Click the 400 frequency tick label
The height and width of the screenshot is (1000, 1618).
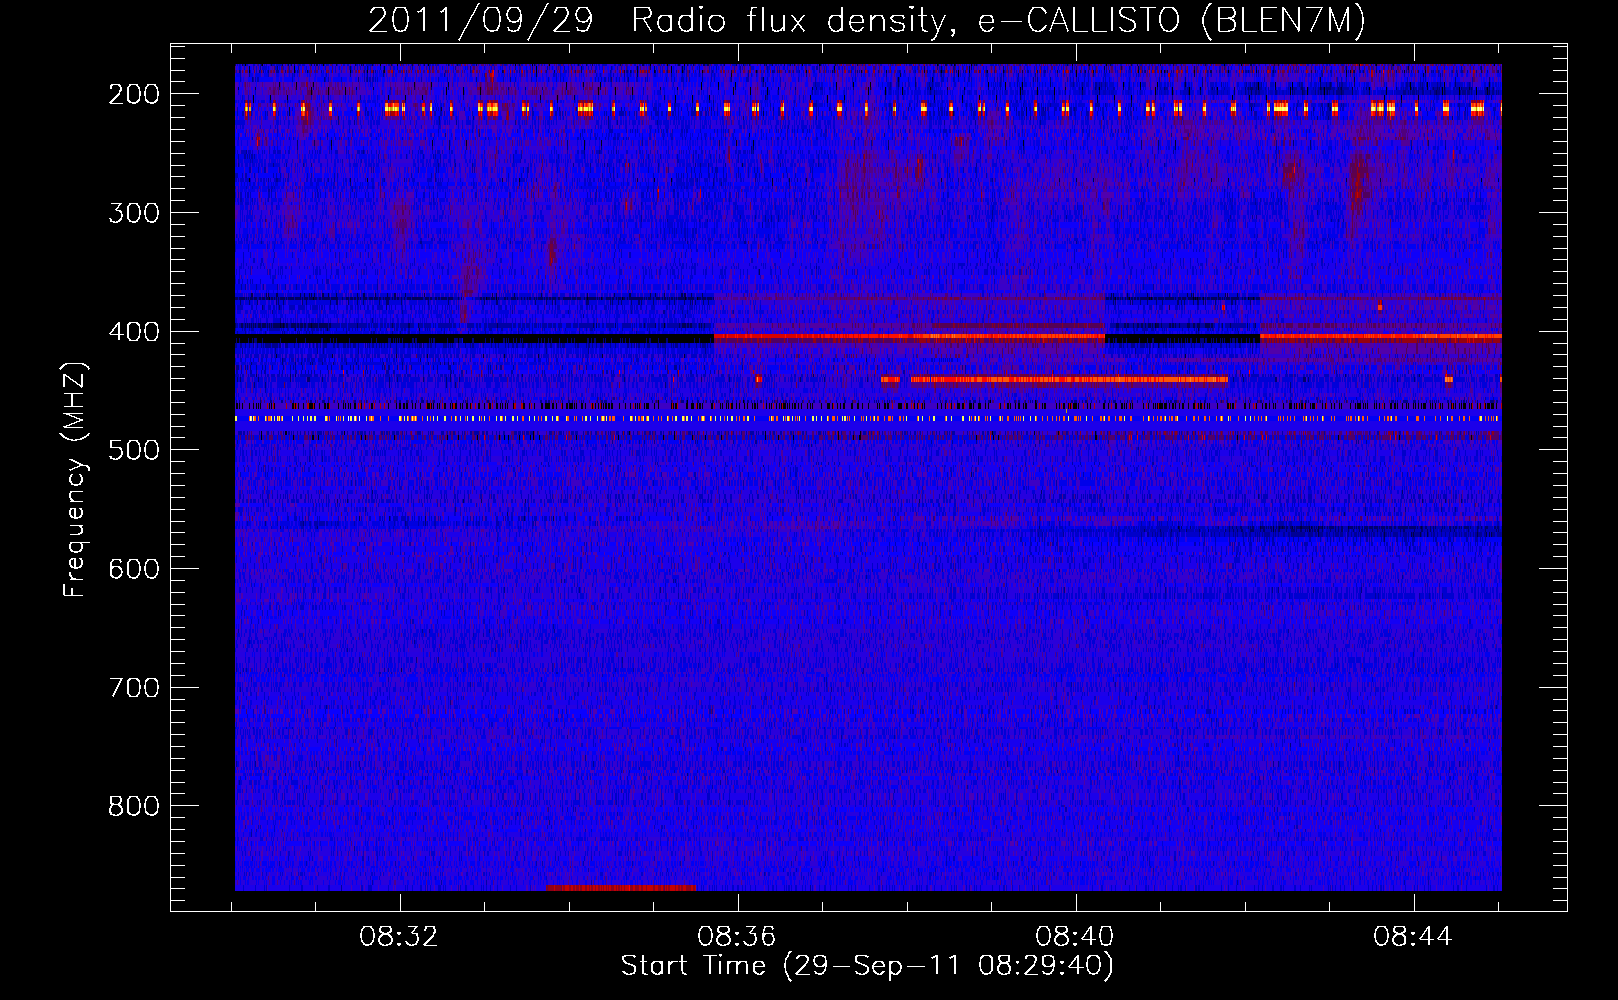pyautogui.click(x=134, y=331)
